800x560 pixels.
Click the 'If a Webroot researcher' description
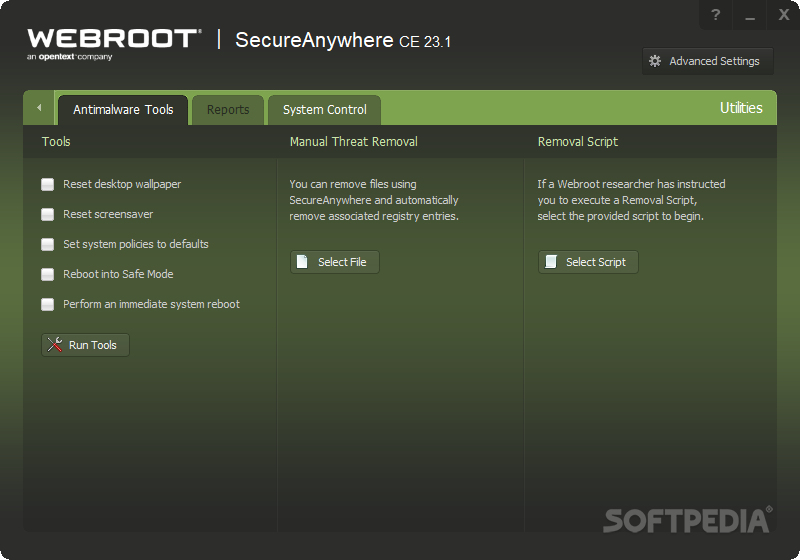coord(631,200)
